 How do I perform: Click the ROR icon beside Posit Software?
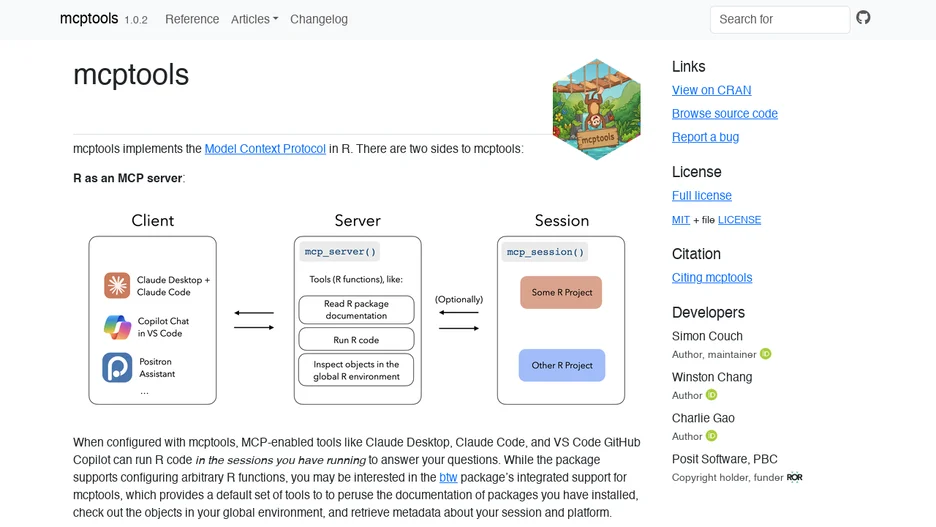795,477
